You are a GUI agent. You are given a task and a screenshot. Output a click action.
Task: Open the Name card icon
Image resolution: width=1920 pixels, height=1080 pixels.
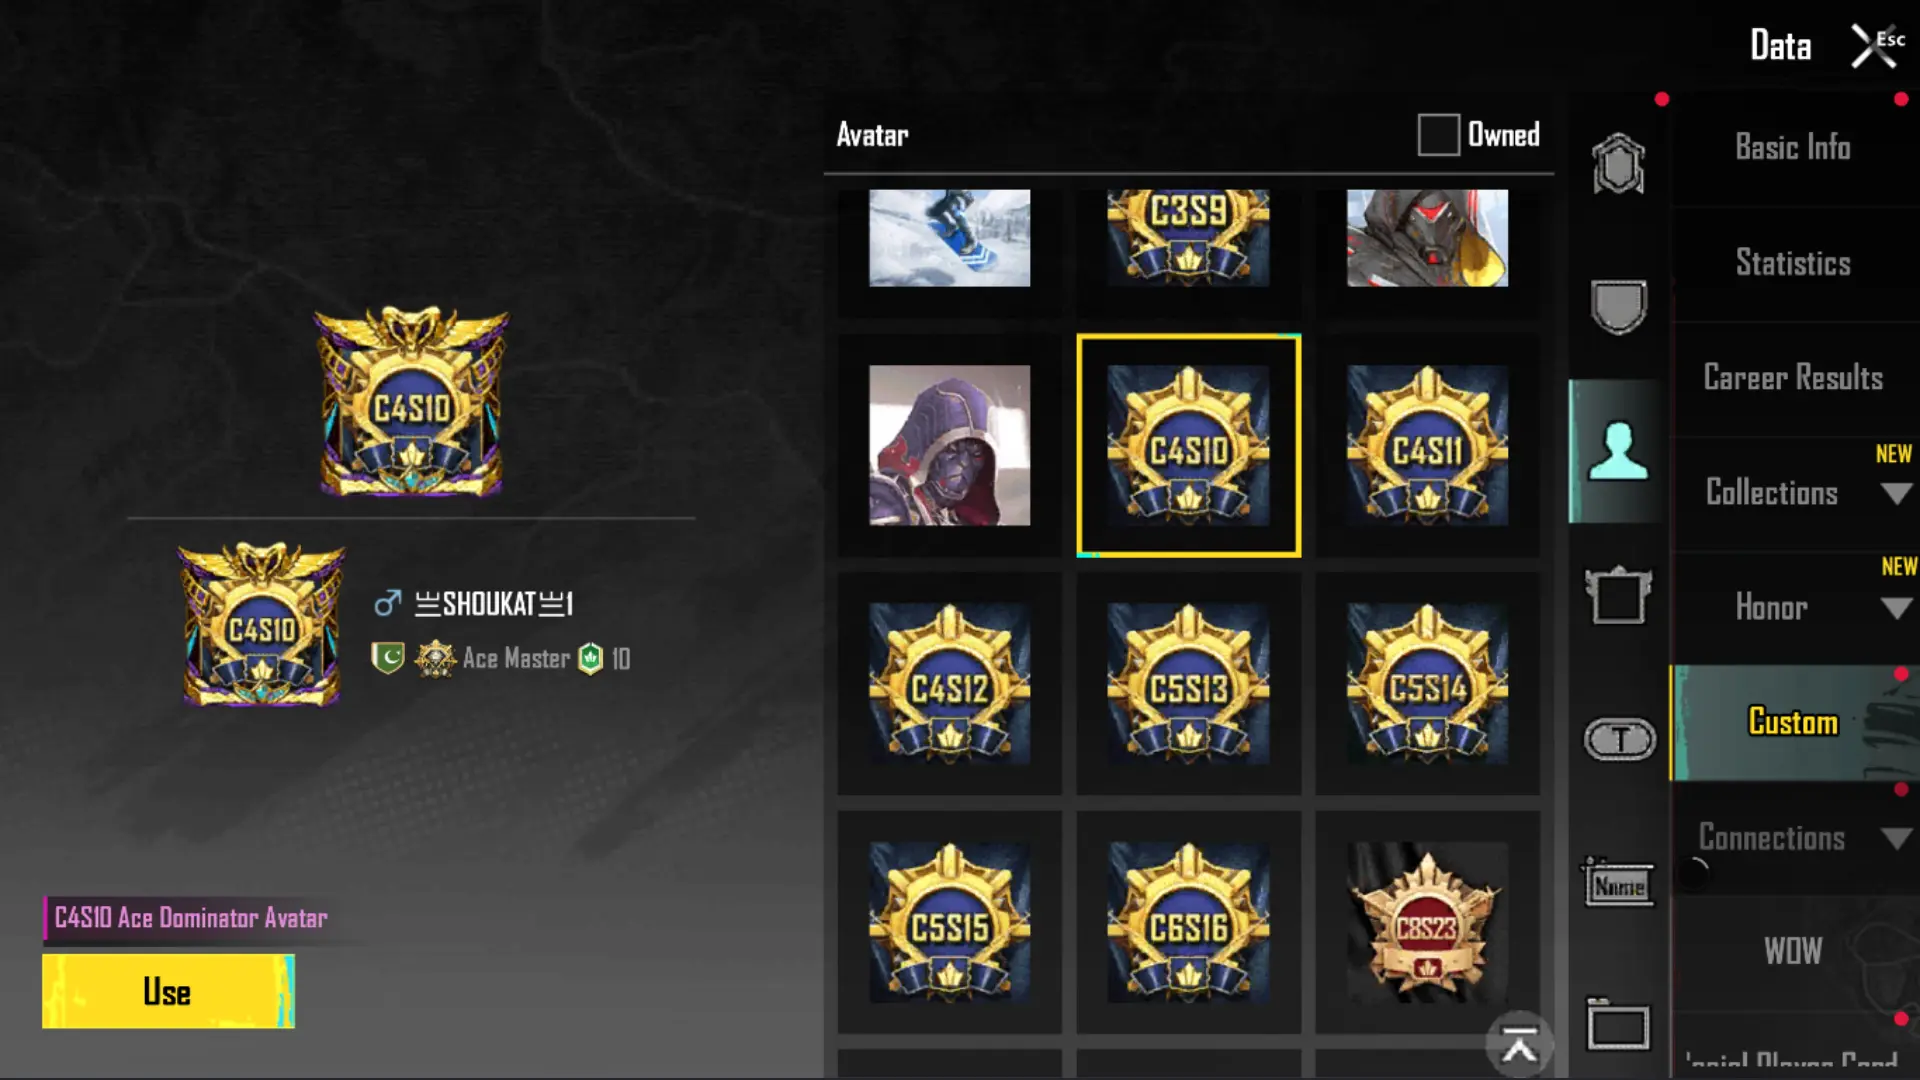point(1619,884)
